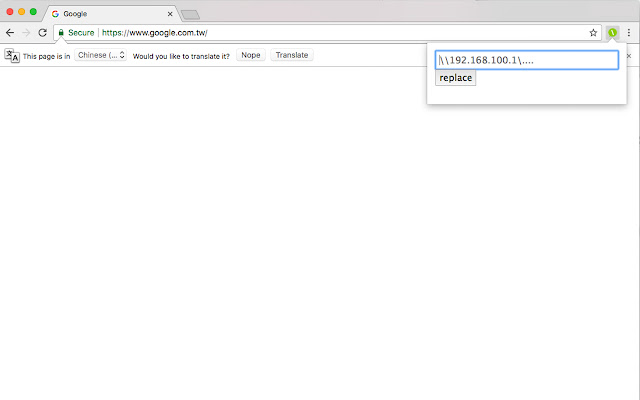Click the replace button in the popup
Image resolution: width=640 pixels, height=400 pixels.
pos(455,78)
